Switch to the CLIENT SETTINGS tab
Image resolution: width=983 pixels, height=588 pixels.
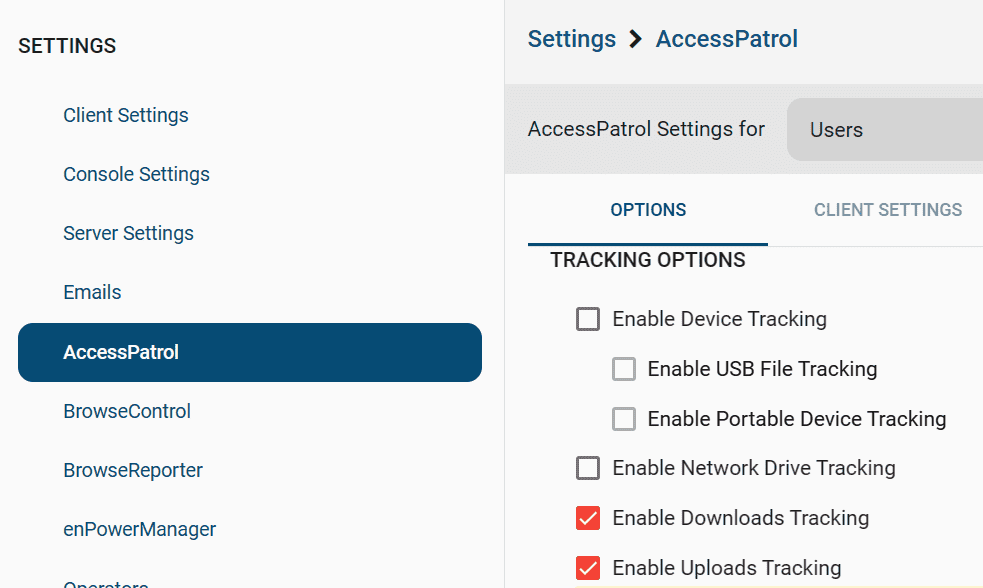click(x=888, y=210)
